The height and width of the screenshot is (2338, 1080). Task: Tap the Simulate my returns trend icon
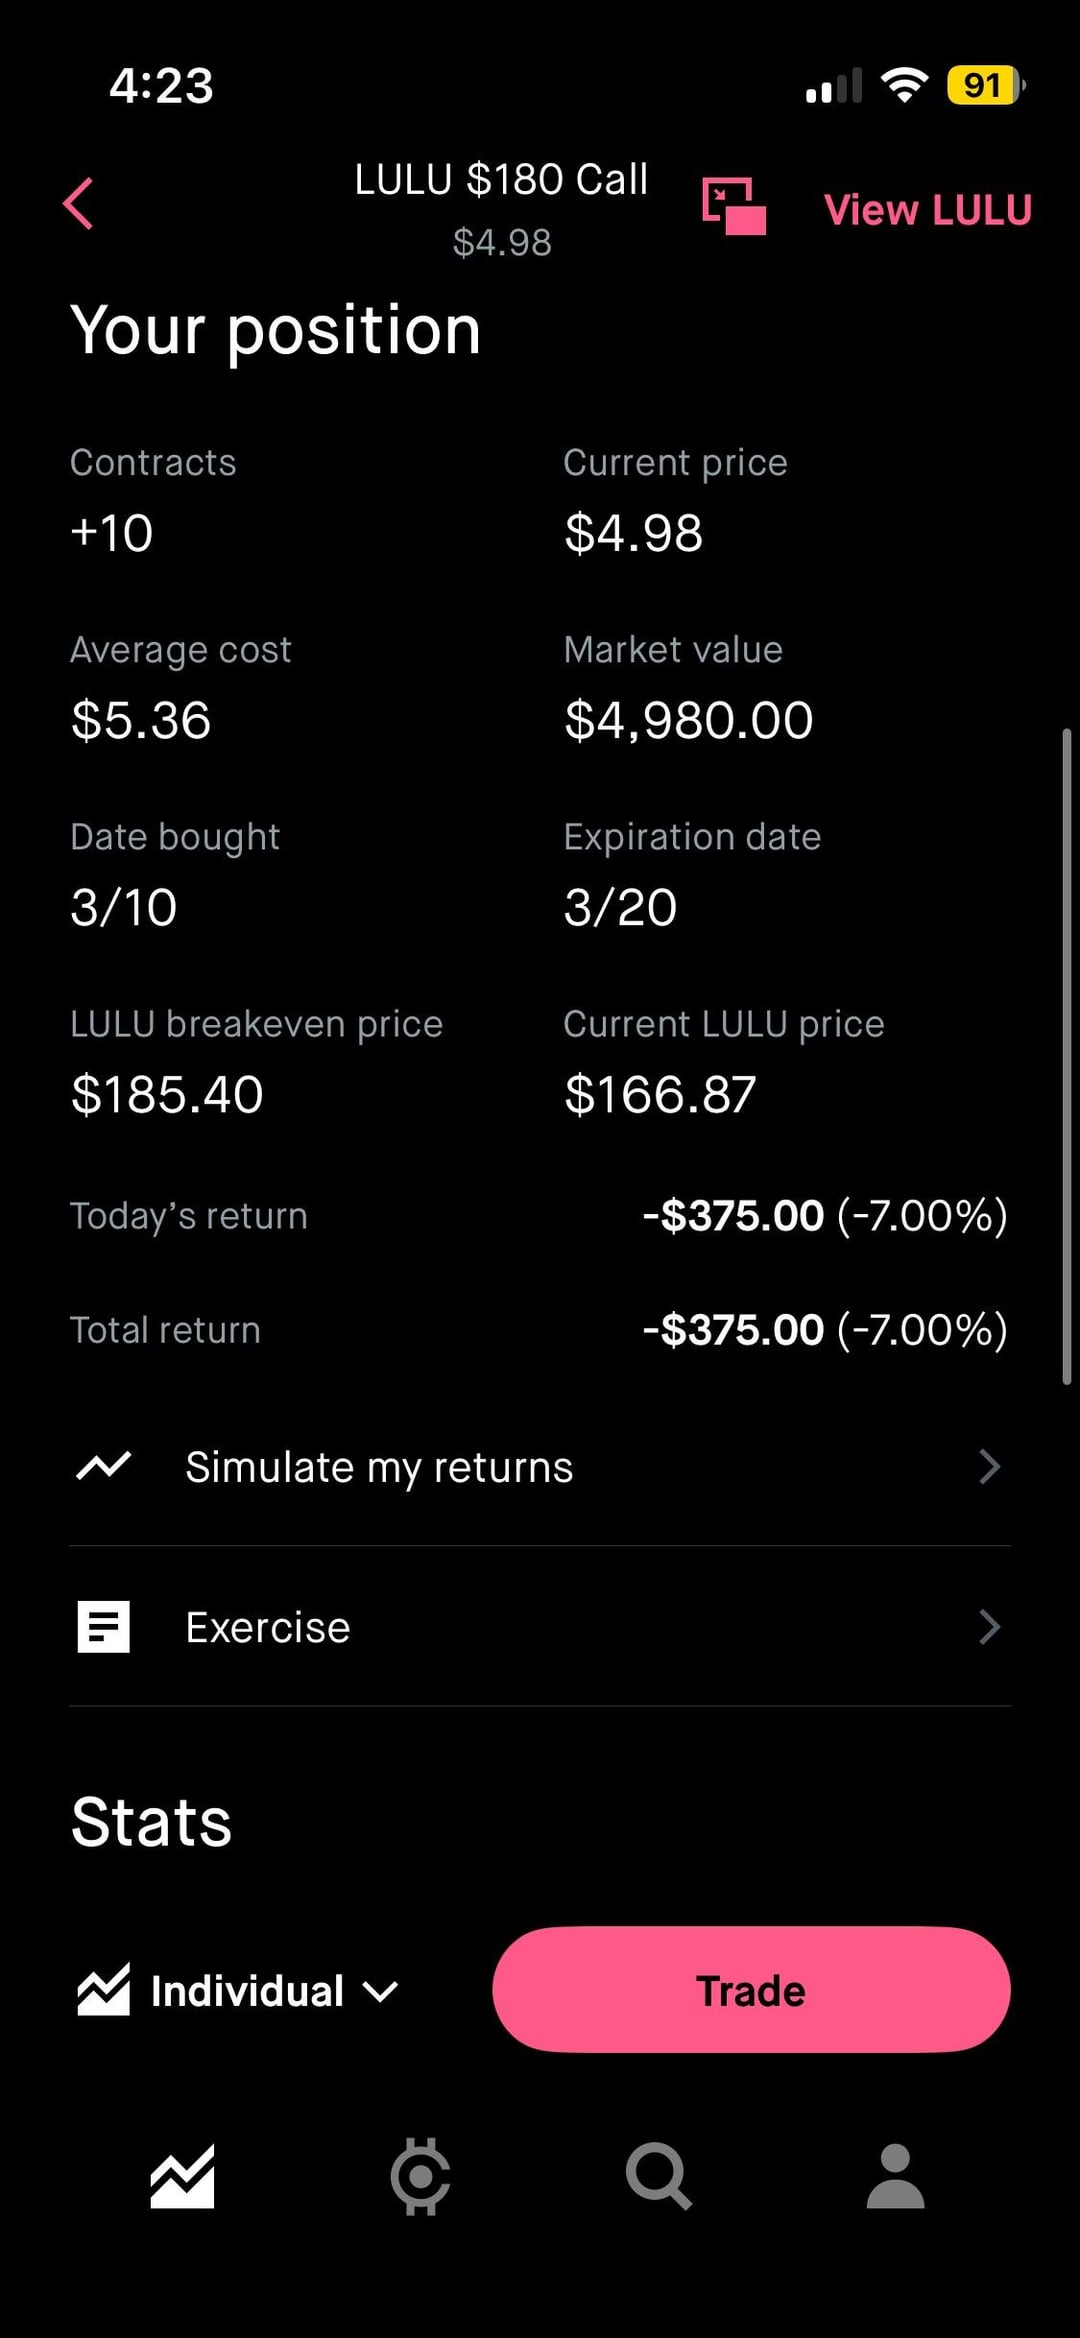pyautogui.click(x=104, y=1467)
